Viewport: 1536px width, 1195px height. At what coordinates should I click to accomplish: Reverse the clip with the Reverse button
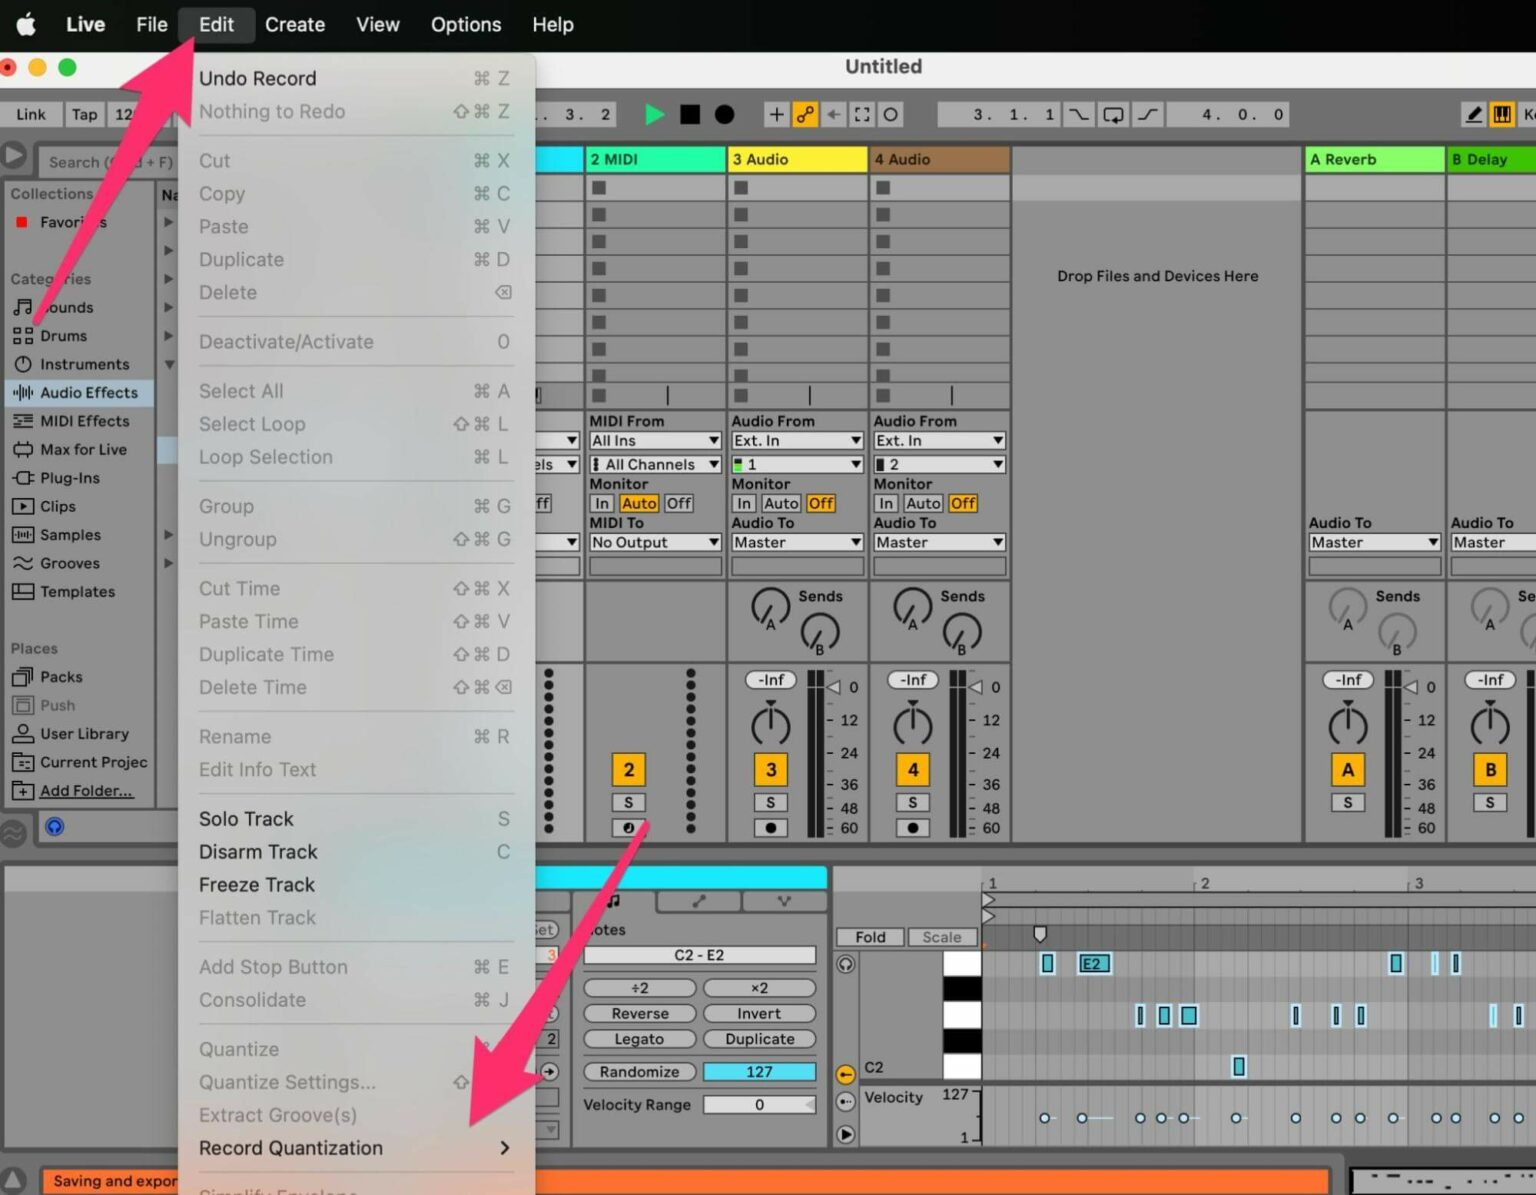point(638,1013)
